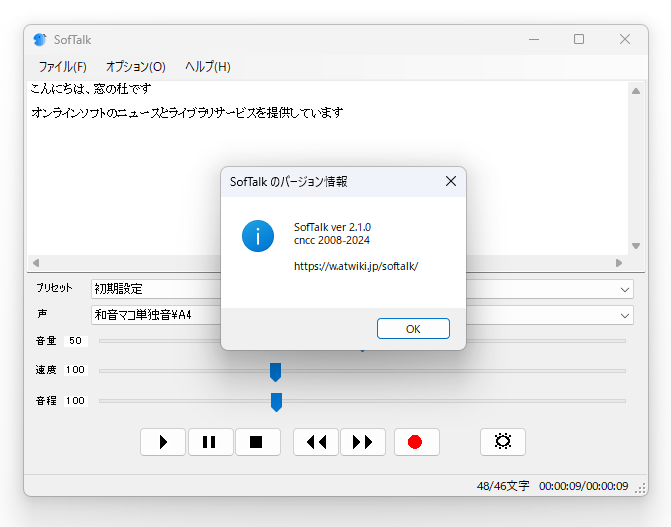
Task: Close the SofTalk main window
Action: click(625, 39)
